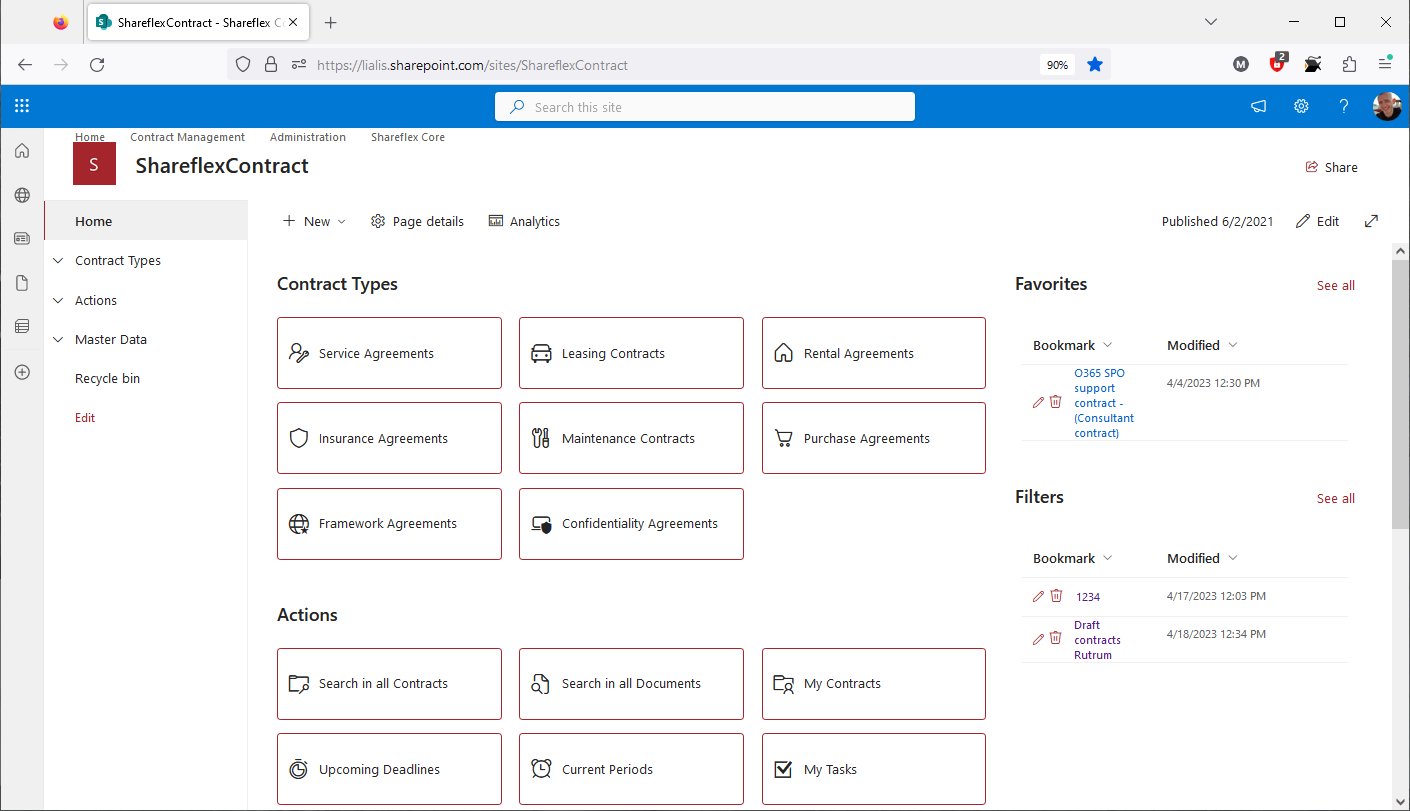Open the Current Periods tile

pos(631,769)
